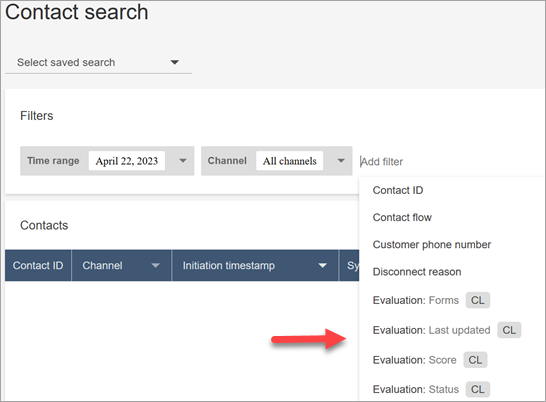546x402 pixels.
Task: Select Disconnect reason filter option
Action: pos(417,272)
